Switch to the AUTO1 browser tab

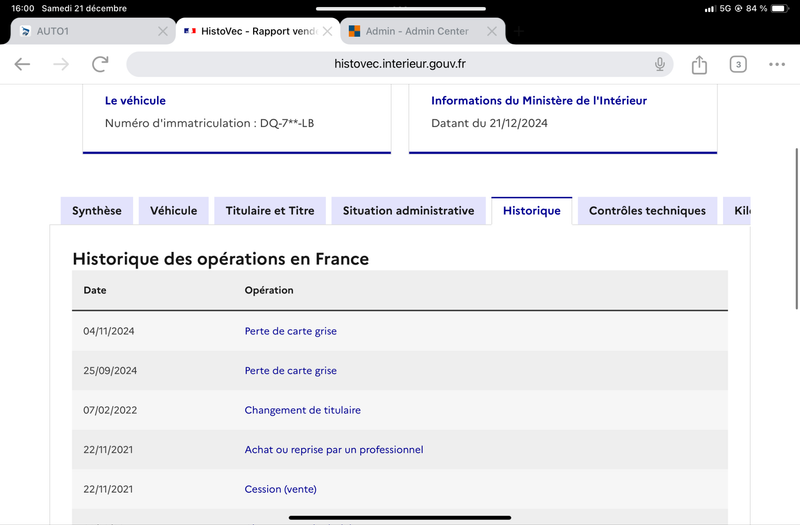[x=93, y=31]
